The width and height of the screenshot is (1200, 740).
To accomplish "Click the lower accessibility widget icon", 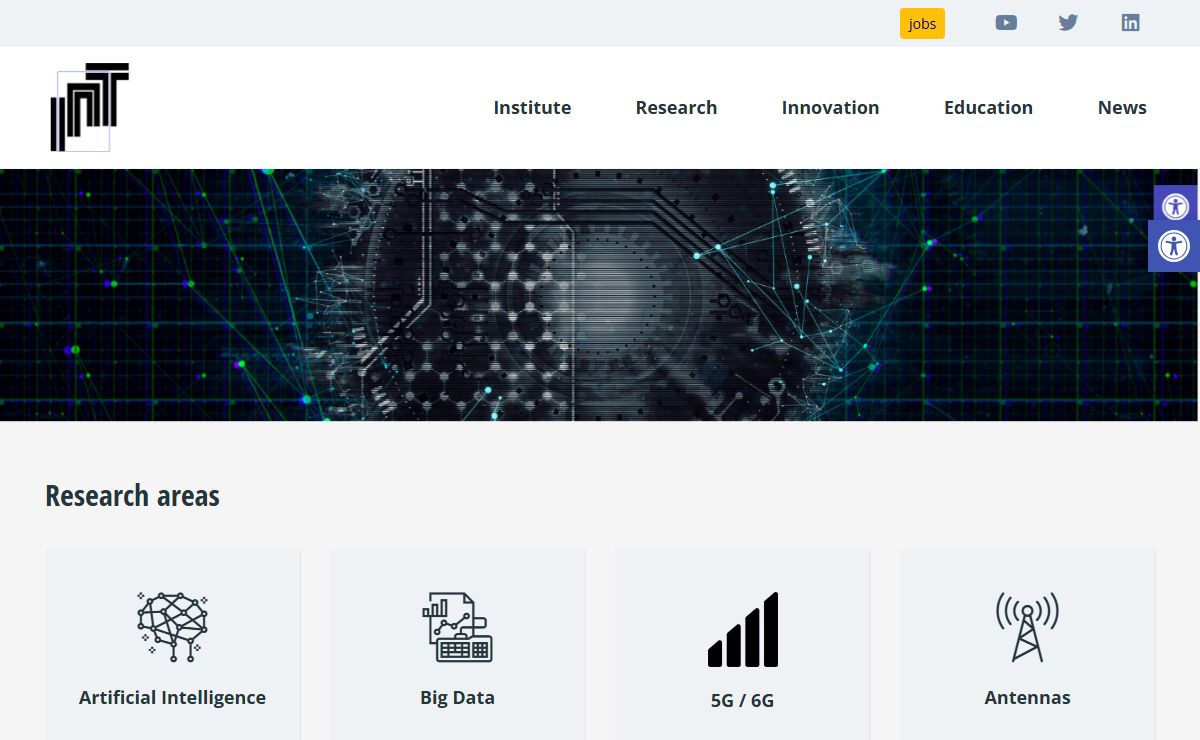I will (x=1173, y=246).
